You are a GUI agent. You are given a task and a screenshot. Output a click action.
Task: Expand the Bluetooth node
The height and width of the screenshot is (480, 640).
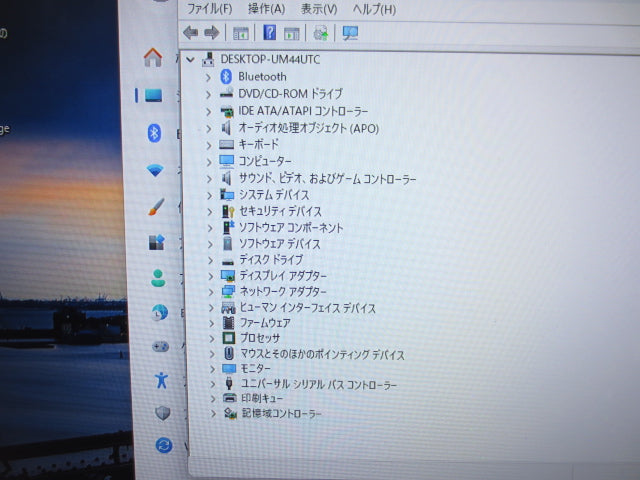[x=208, y=77]
